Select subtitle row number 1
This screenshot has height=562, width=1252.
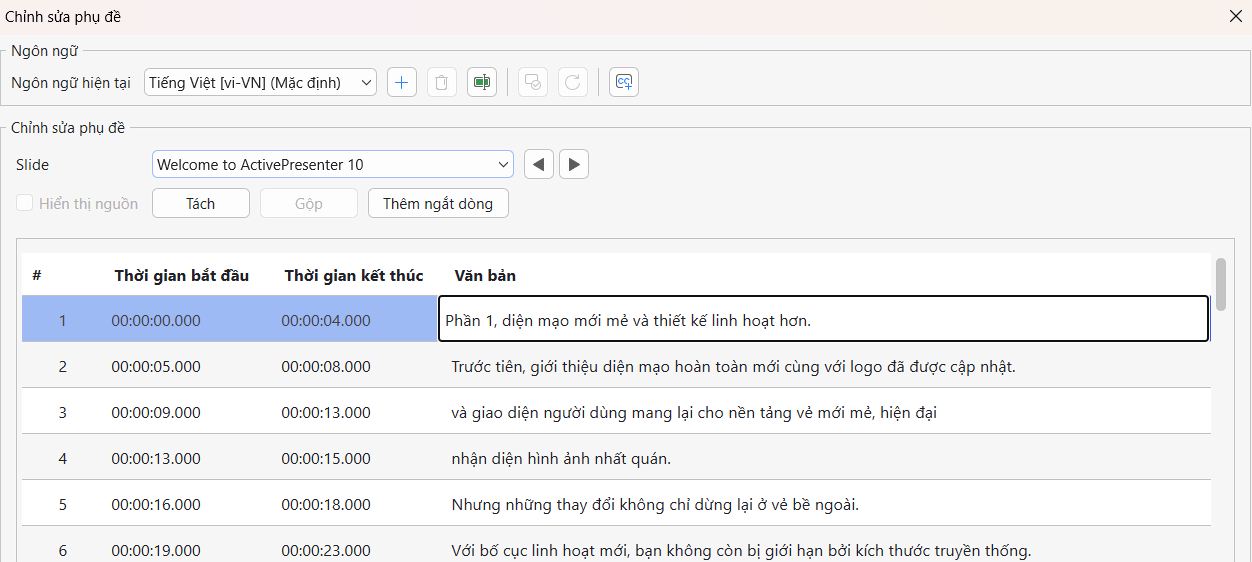point(62,320)
